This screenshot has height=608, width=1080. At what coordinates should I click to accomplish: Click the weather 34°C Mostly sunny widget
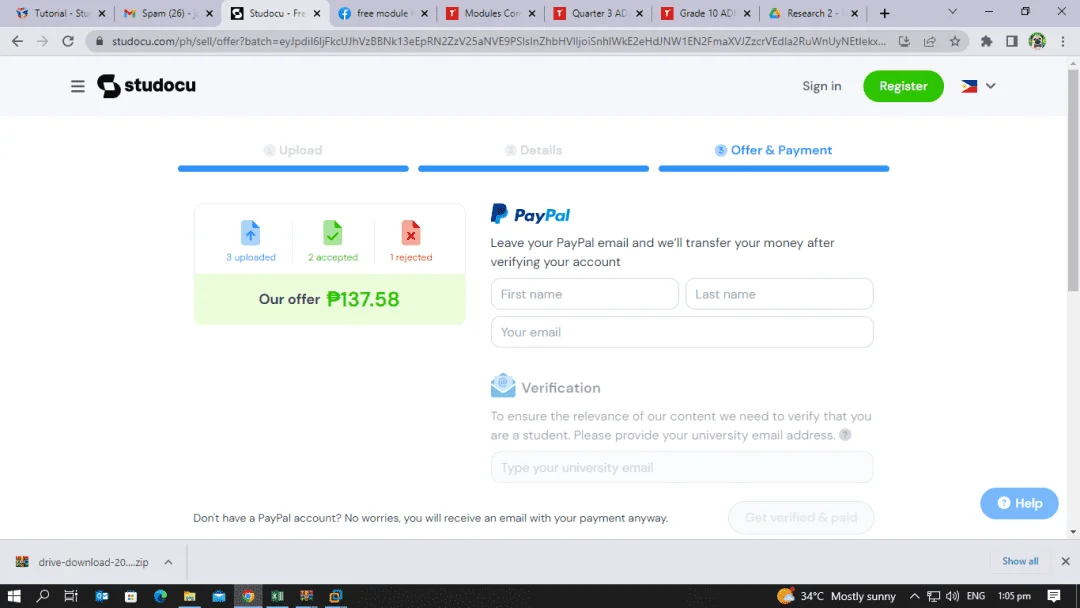836,596
